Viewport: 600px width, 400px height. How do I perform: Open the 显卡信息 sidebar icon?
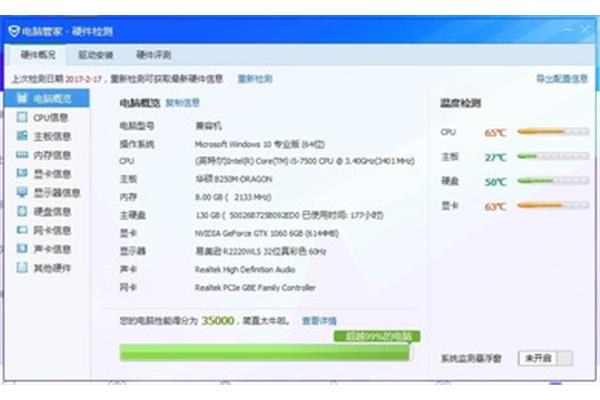click(x=22, y=173)
